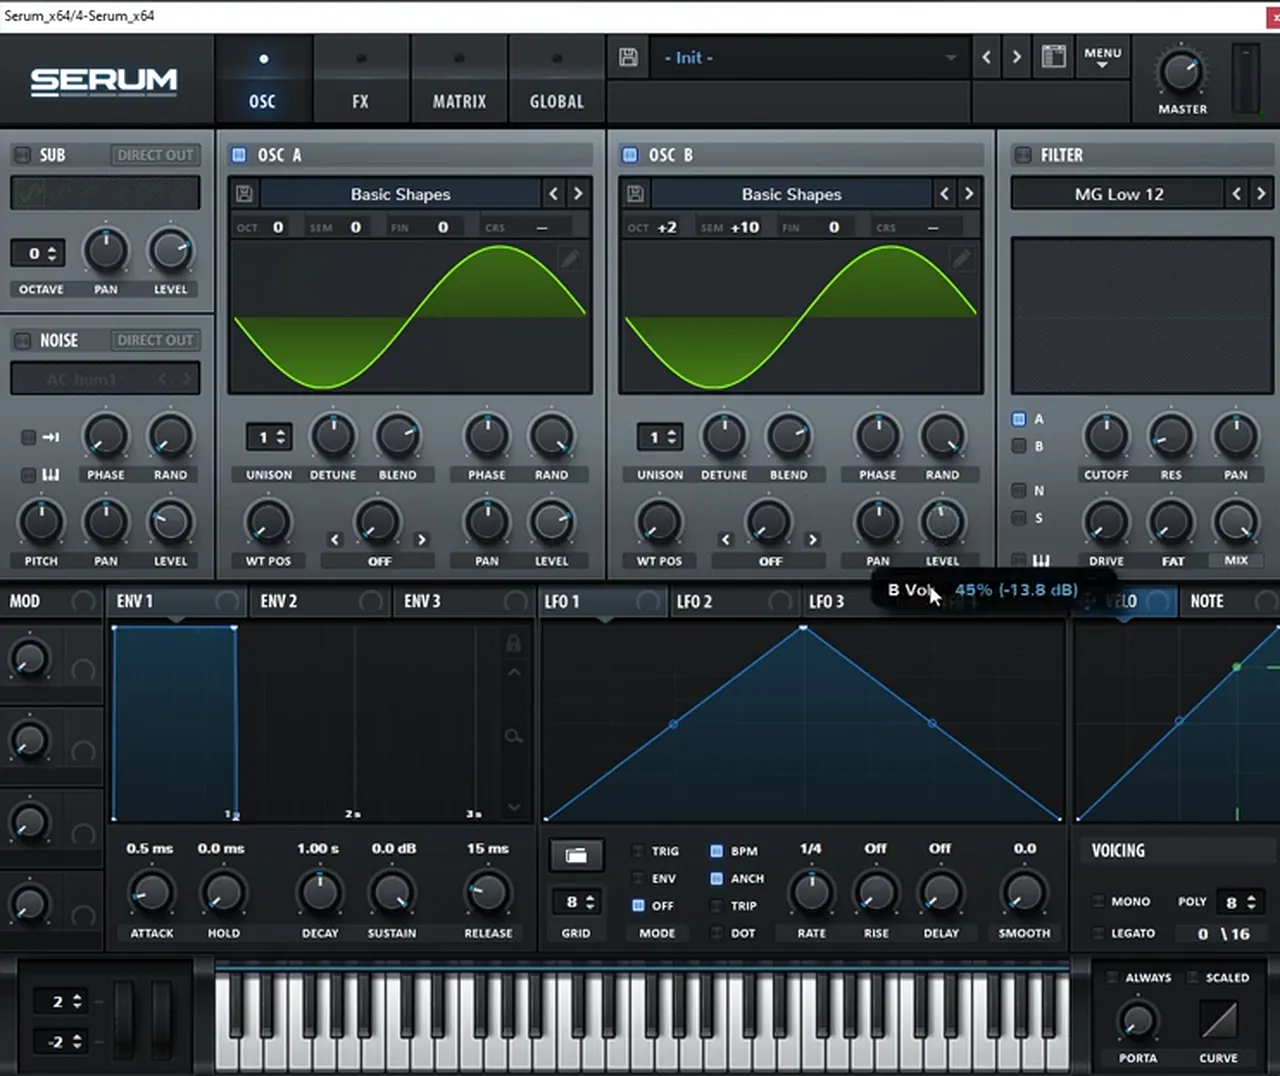Viewport: 1280px width, 1076px height.
Task: Open MG Low 12 filter type list
Action: (1119, 194)
